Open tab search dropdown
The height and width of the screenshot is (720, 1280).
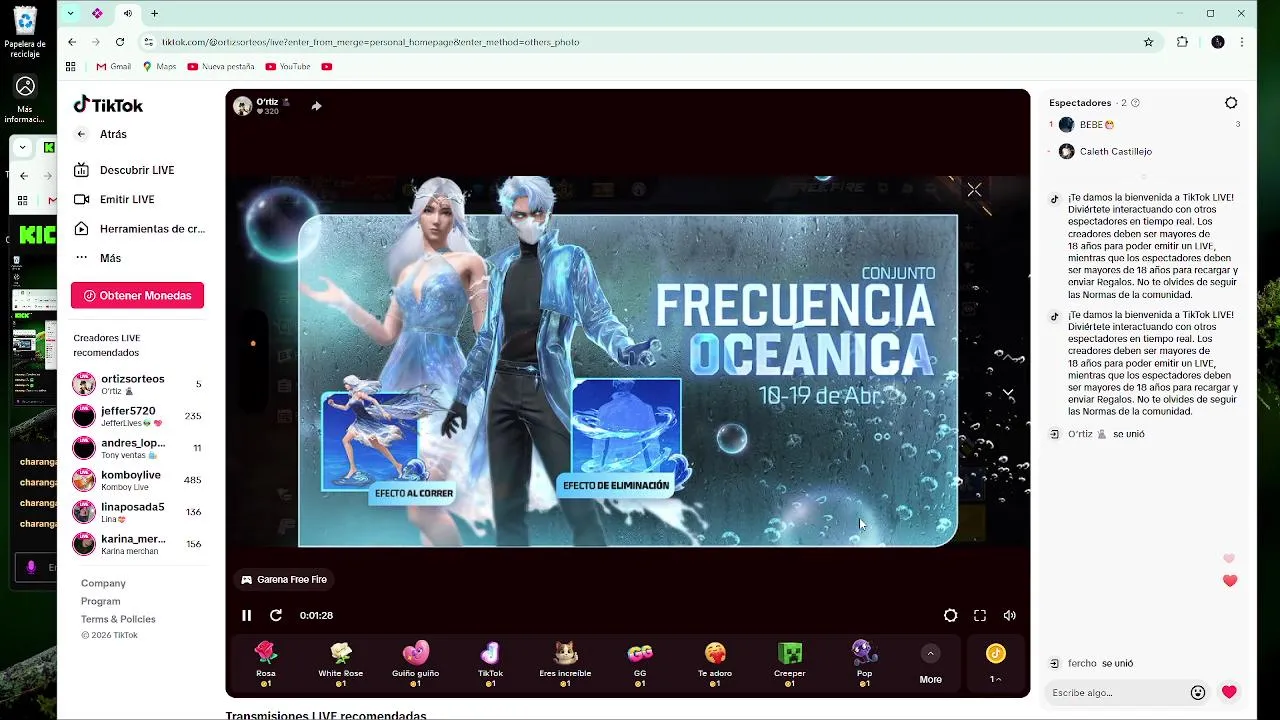coord(70,14)
